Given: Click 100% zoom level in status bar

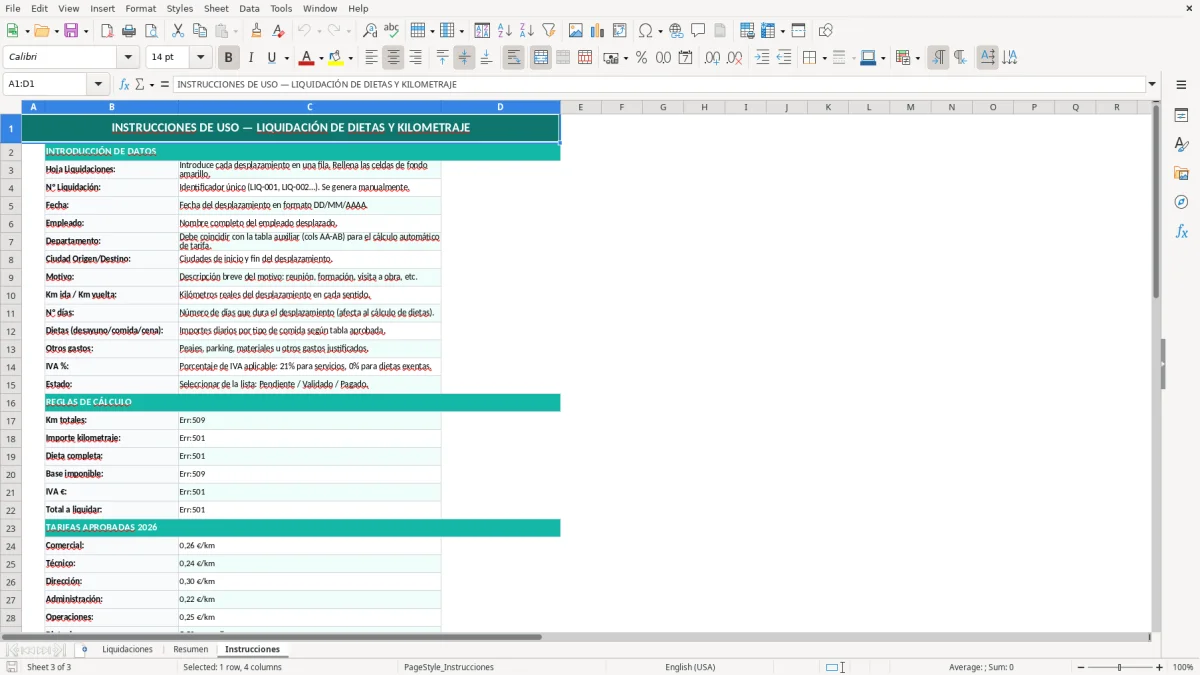Looking at the screenshot, I should tap(1183, 667).
